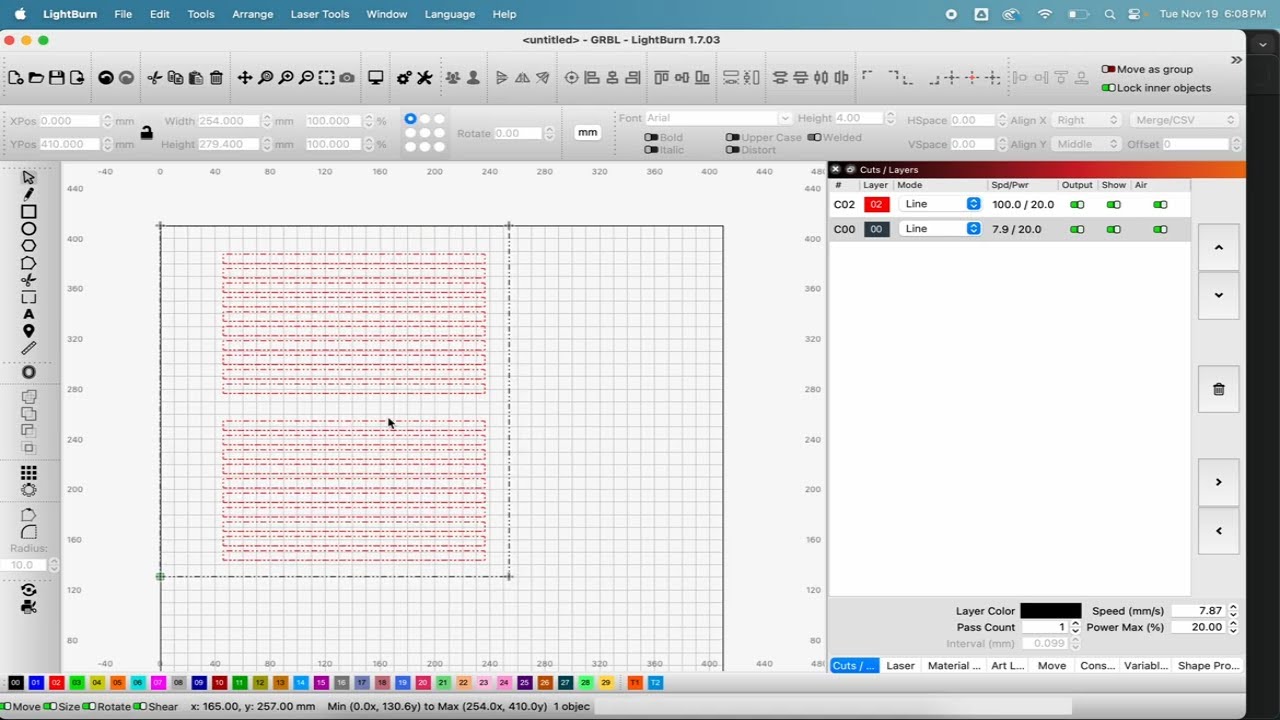Open the Arrange menu
Viewport: 1280px width, 720px height.
tap(253, 14)
